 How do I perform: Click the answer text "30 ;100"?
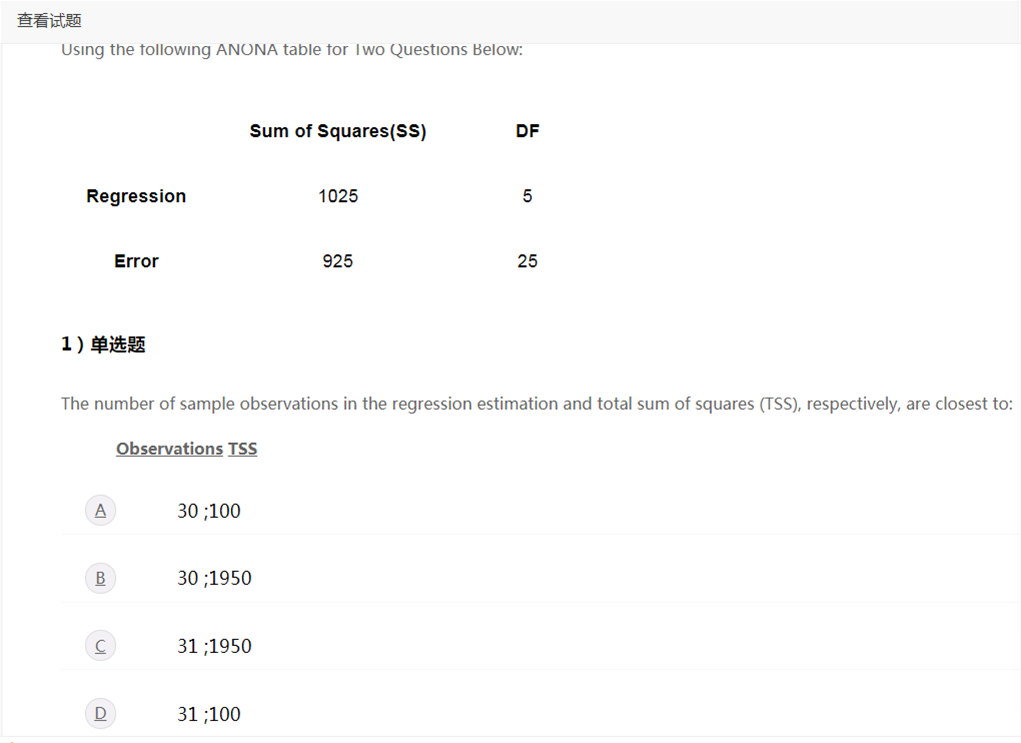tap(209, 511)
